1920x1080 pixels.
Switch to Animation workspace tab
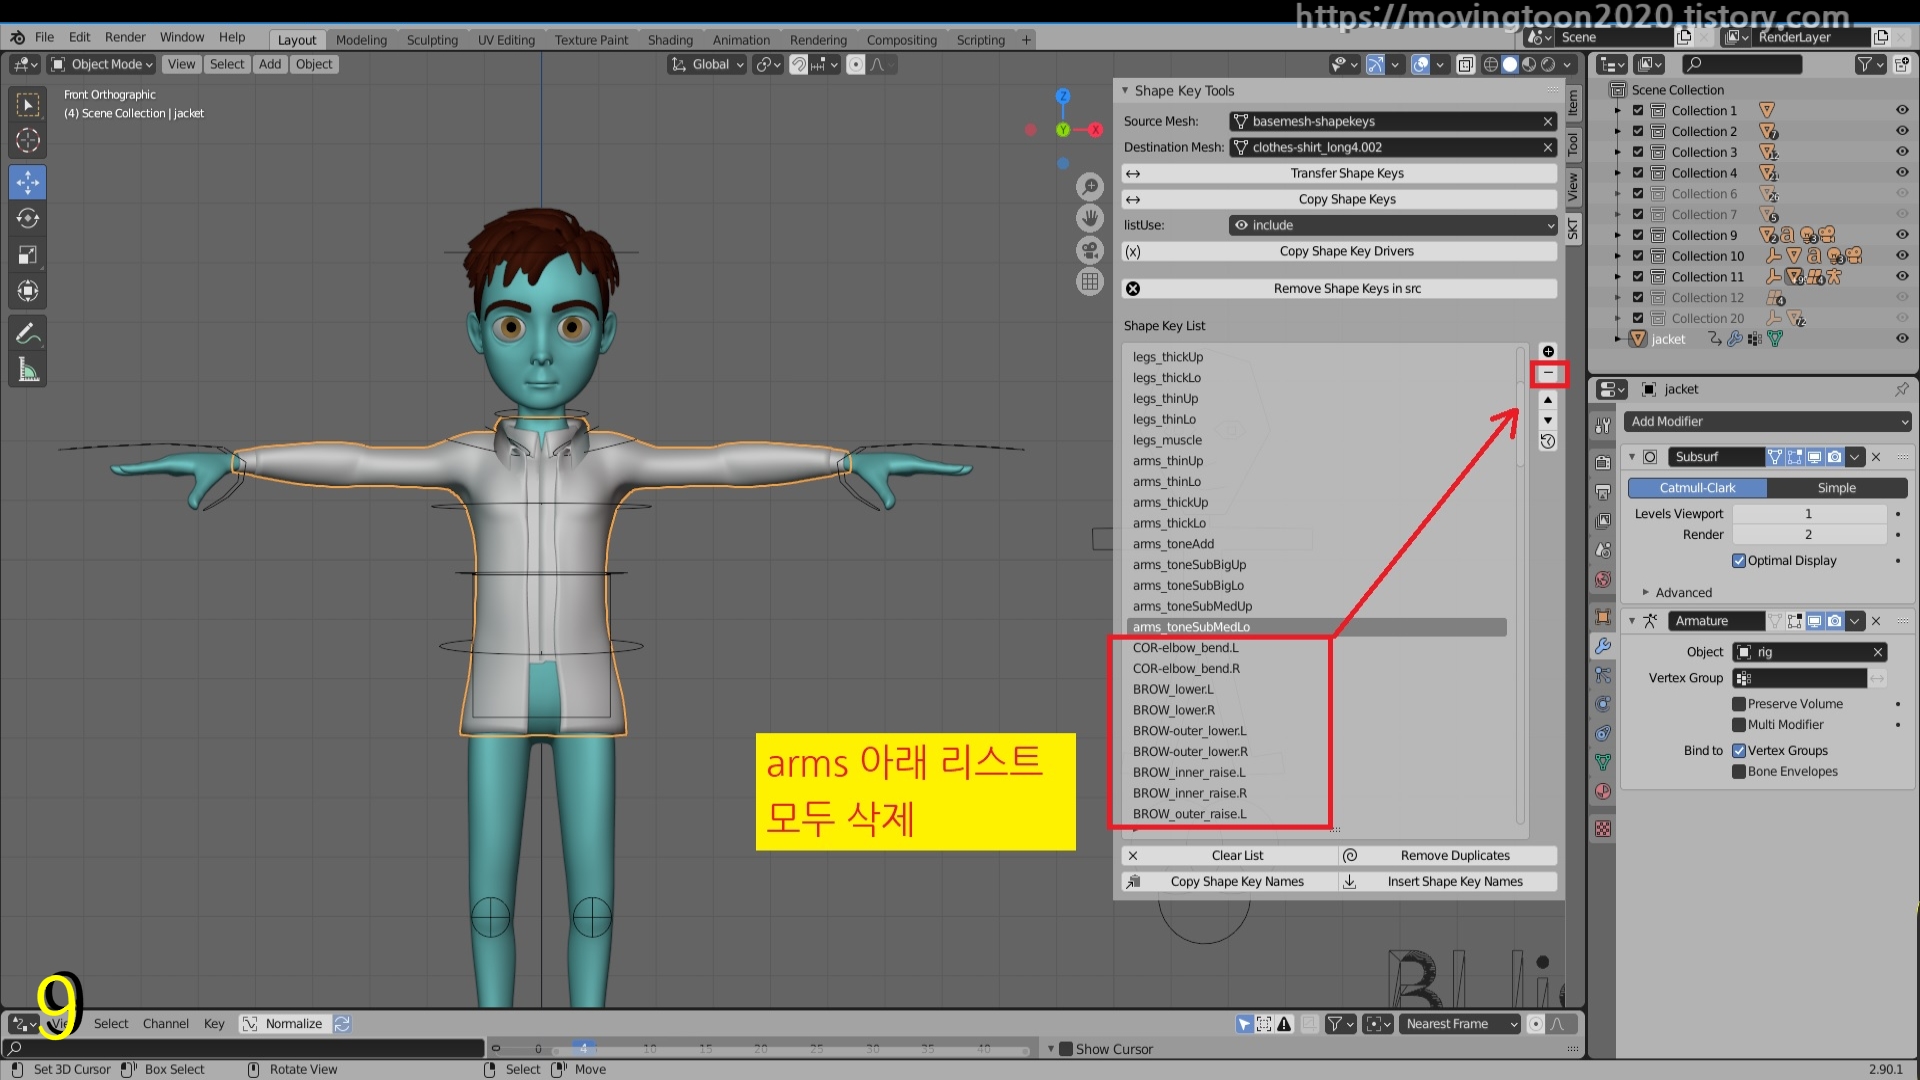click(x=741, y=40)
